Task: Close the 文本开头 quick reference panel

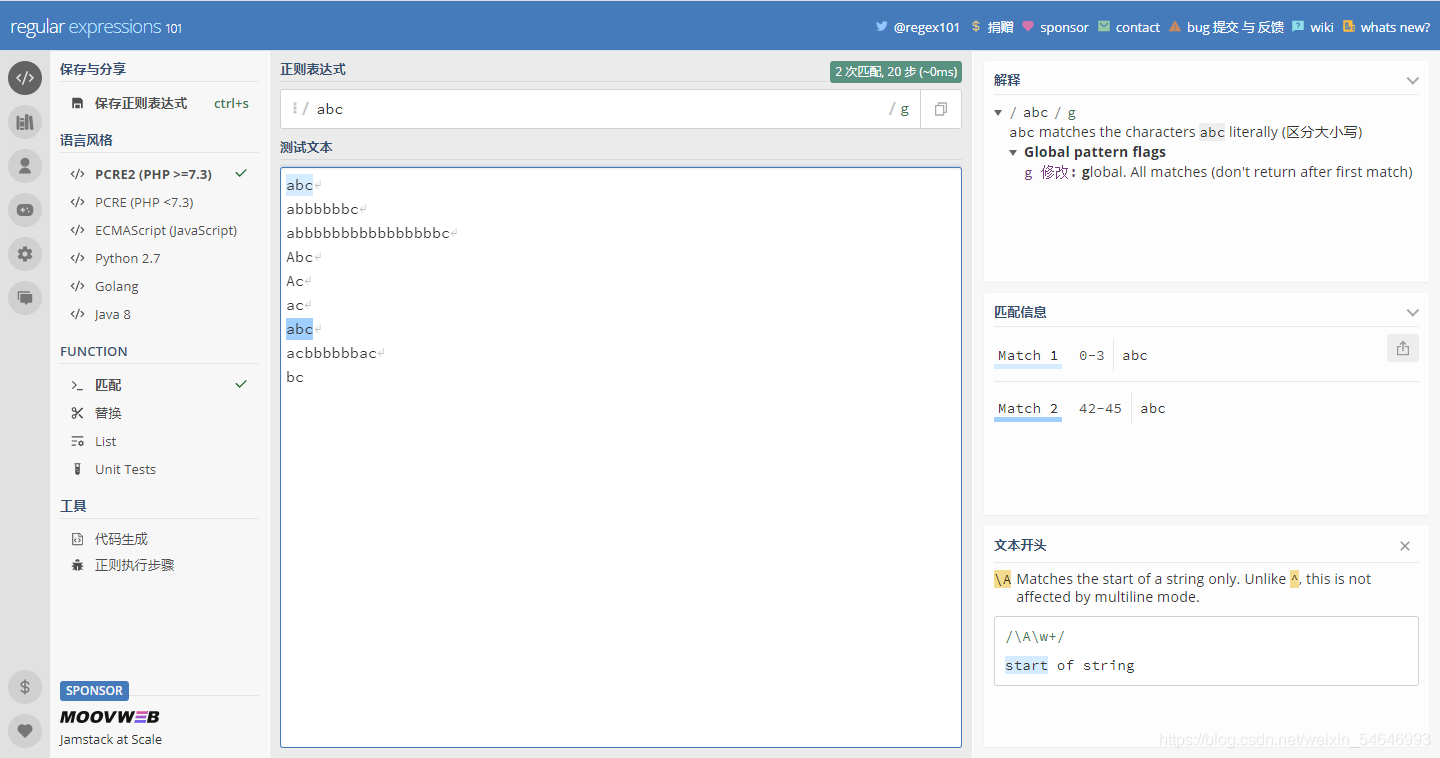Action: (1405, 546)
